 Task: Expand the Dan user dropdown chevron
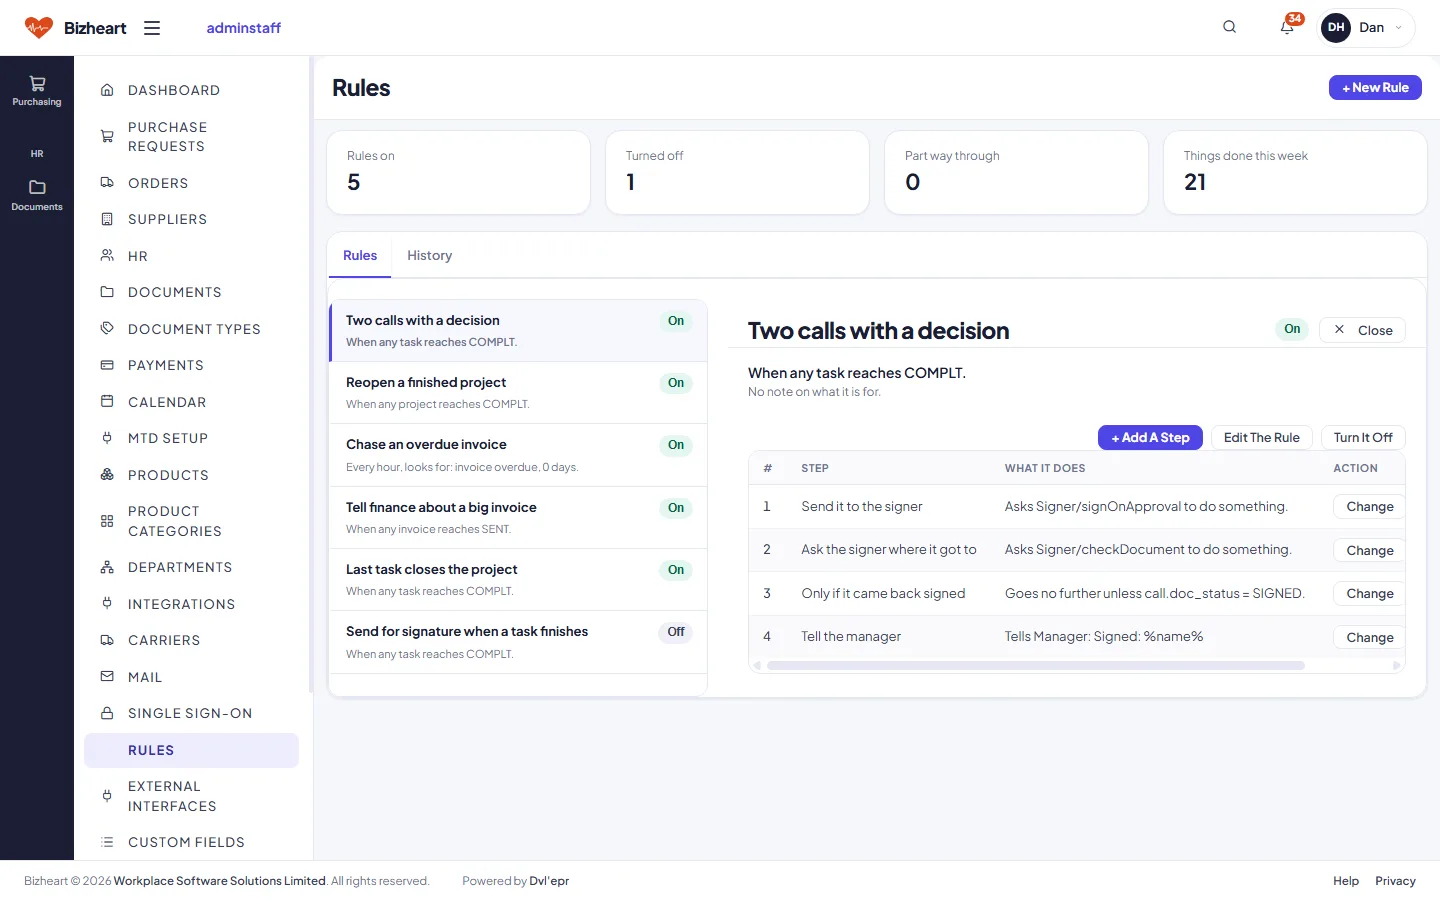pyautogui.click(x=1398, y=28)
